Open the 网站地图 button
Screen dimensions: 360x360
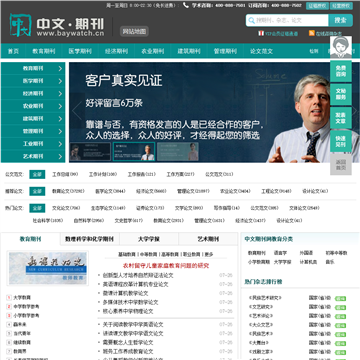point(134,32)
